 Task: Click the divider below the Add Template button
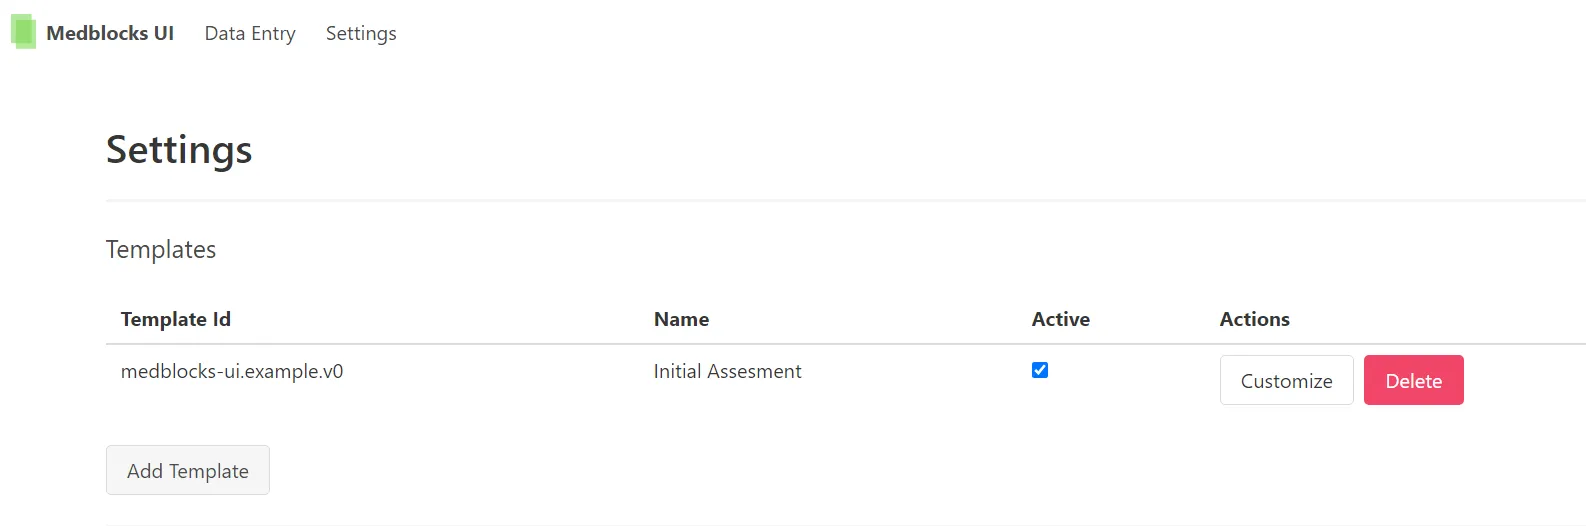pyautogui.click(x=800, y=524)
